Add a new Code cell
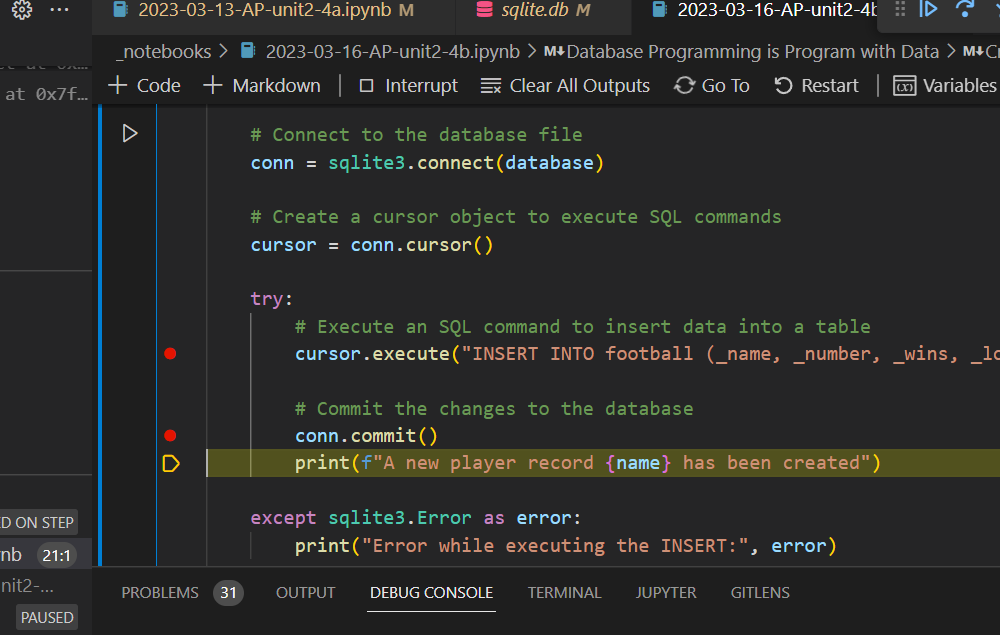Viewport: 1000px width, 635px height. click(x=142, y=86)
